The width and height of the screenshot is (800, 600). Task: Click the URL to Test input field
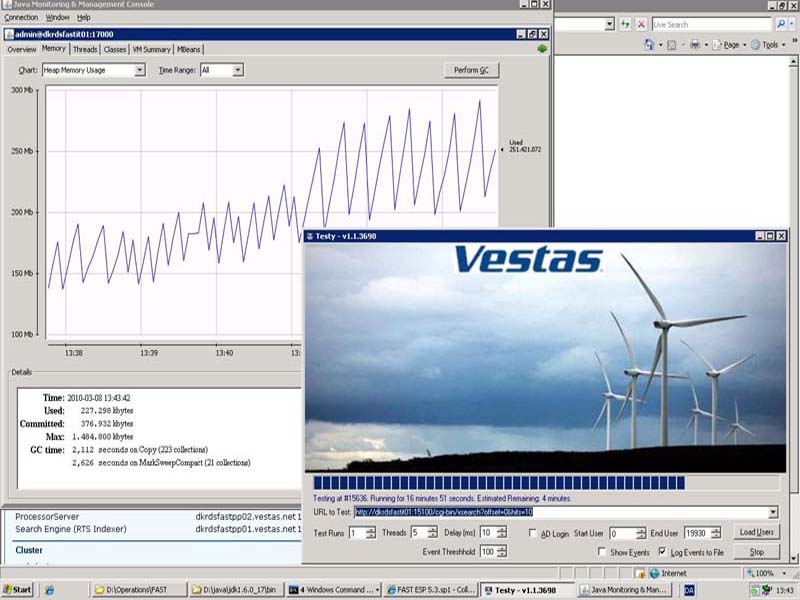click(561, 512)
